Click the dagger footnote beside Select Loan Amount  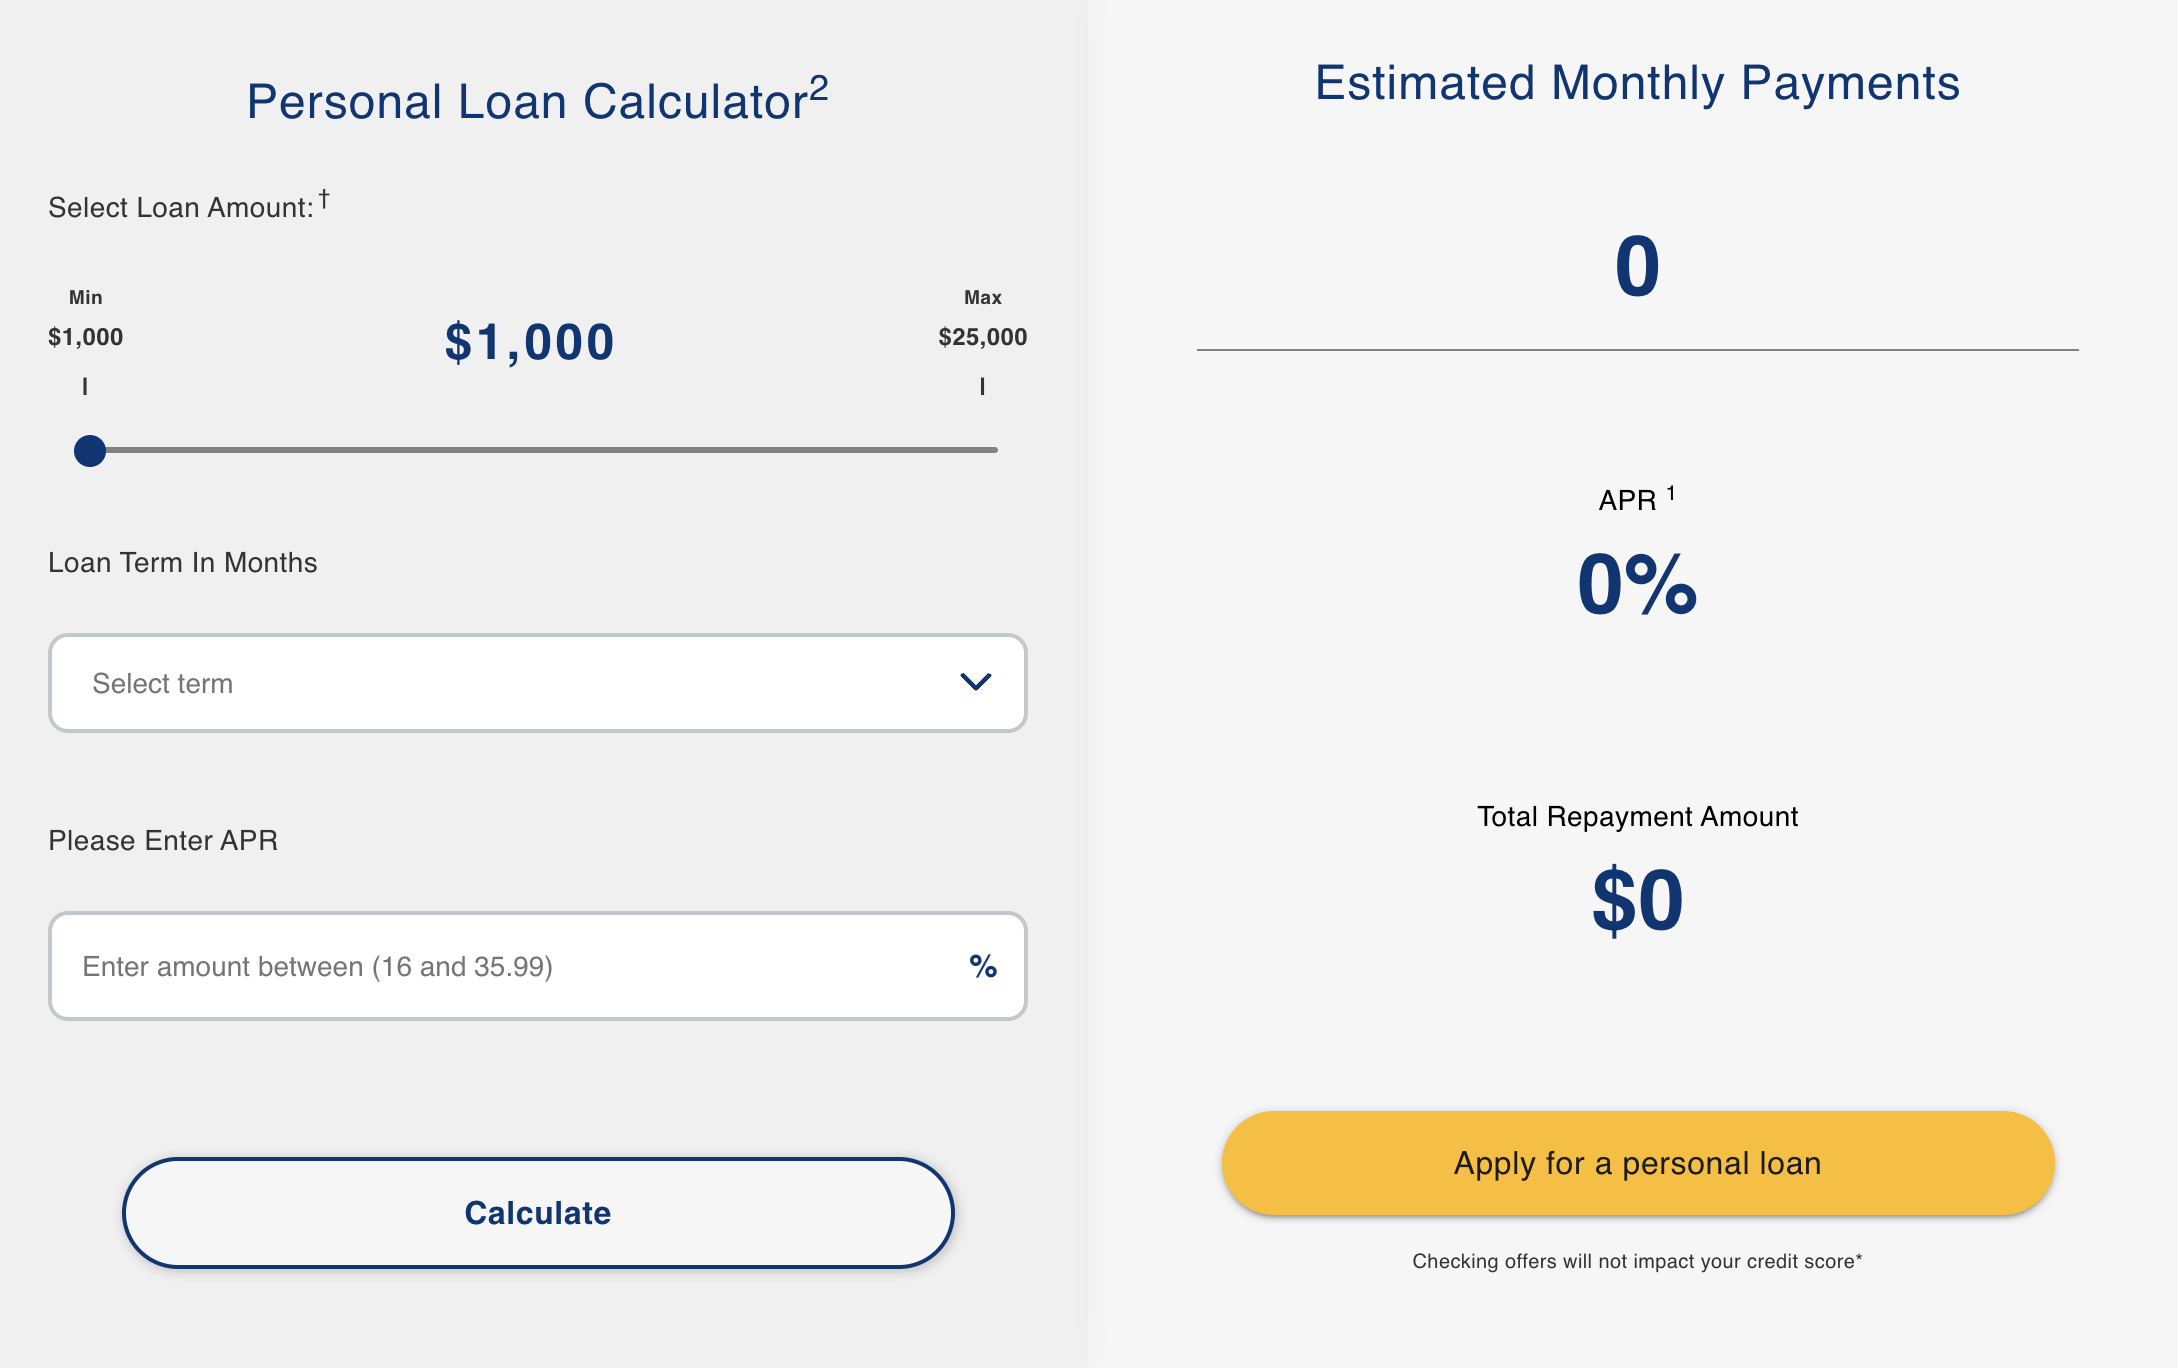pos(324,199)
